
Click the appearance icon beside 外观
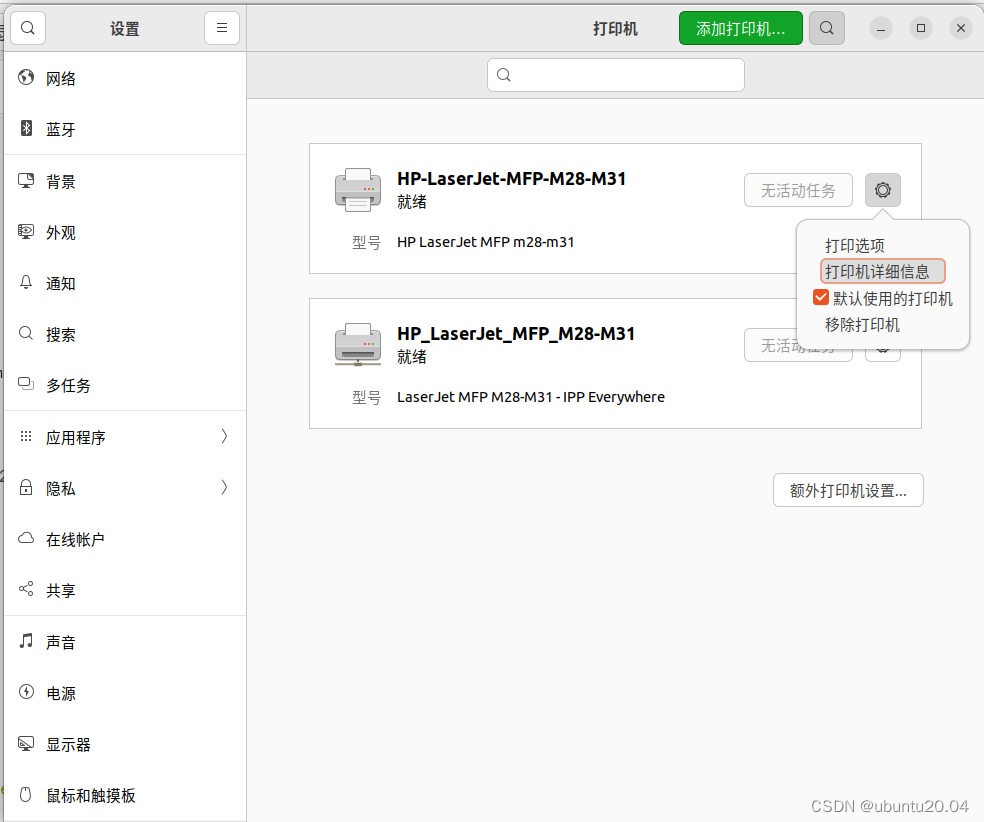coord(26,232)
